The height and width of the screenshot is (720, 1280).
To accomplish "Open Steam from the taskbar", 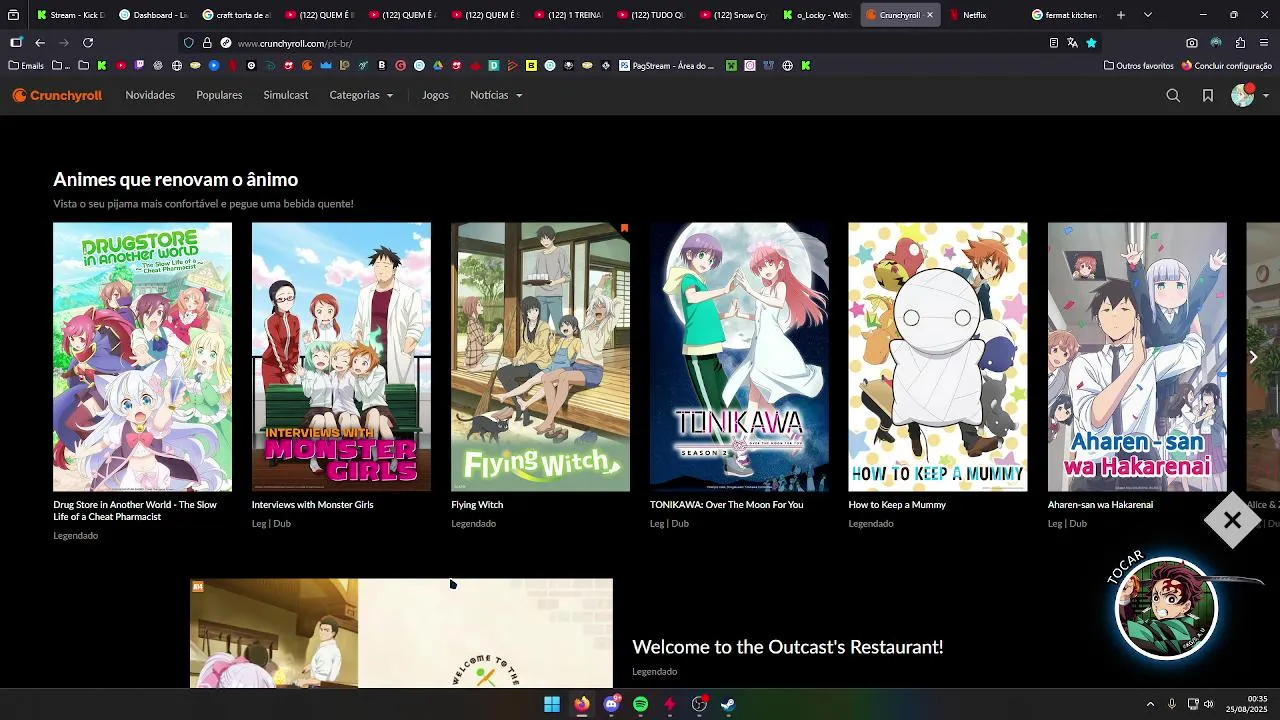I will [x=728, y=704].
